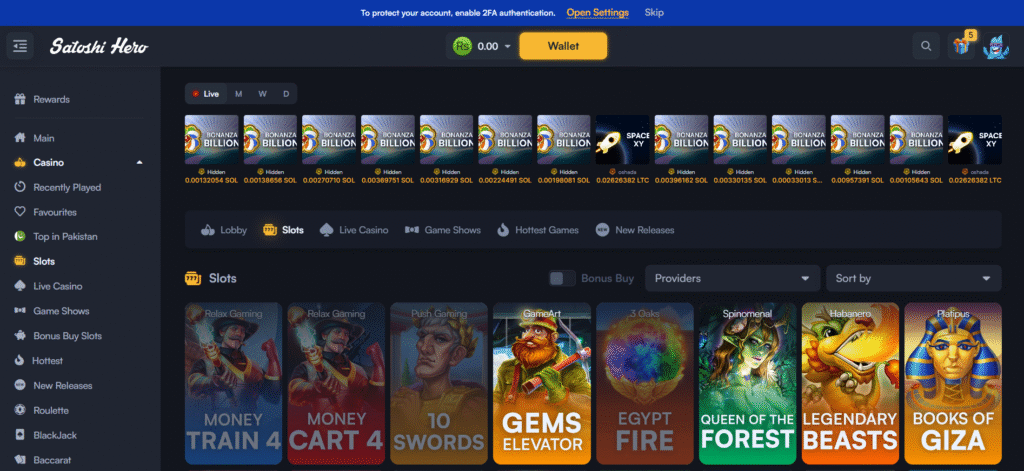Click the Roulette wheel icon in sidebar
This screenshot has width=1024, height=471.
tap(20, 410)
